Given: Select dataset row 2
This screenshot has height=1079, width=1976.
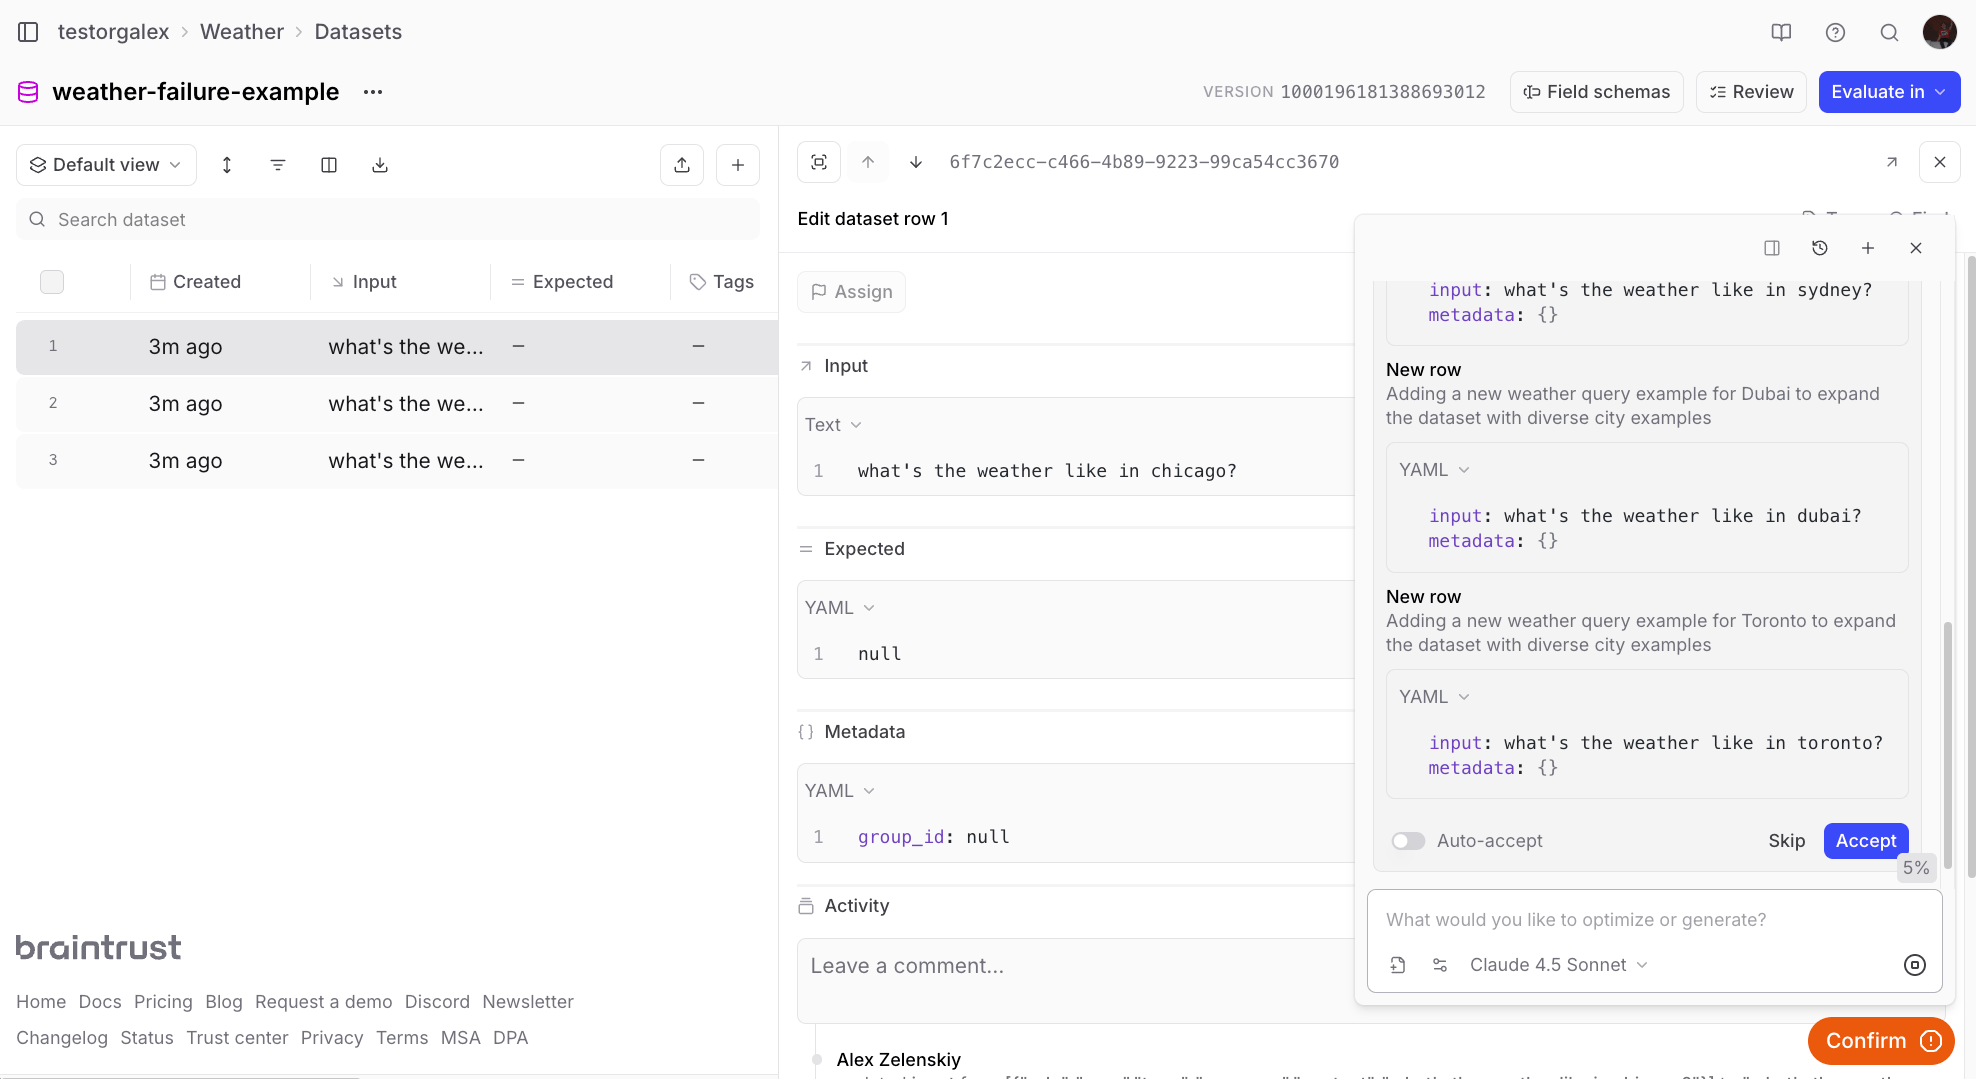Looking at the screenshot, I should (397, 404).
